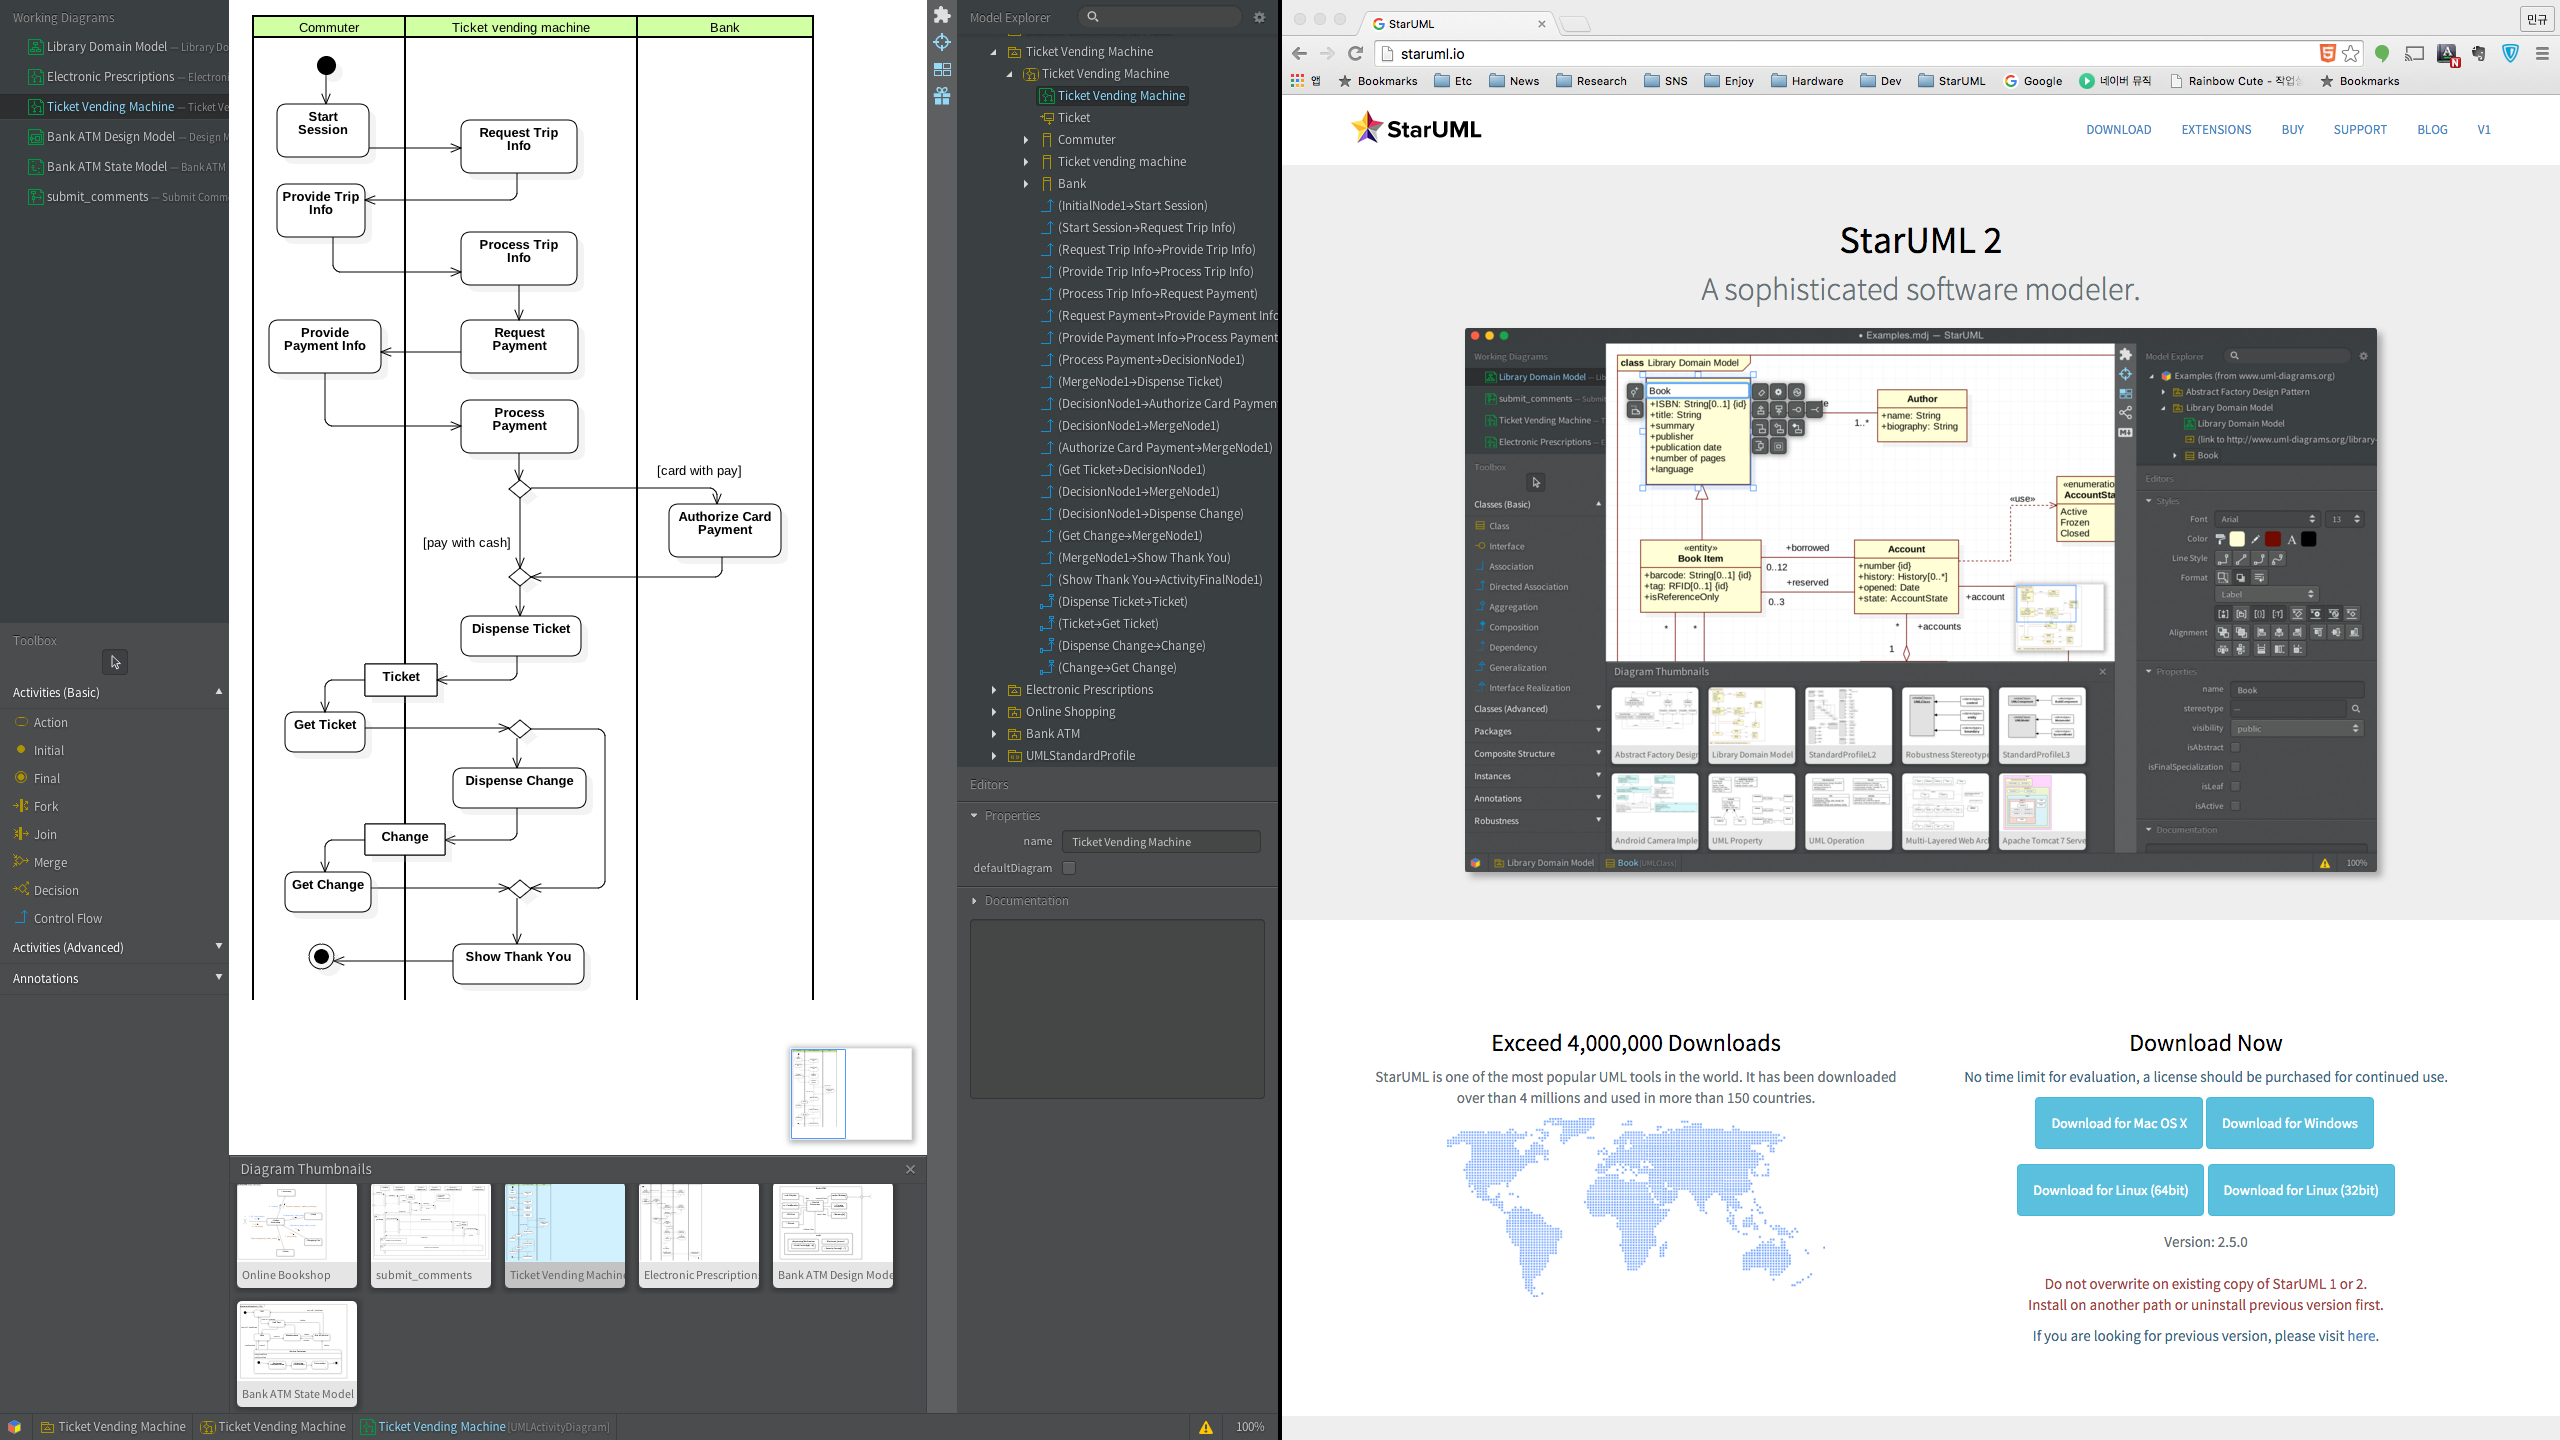Click the Model Explorer search icon

coord(1092,18)
